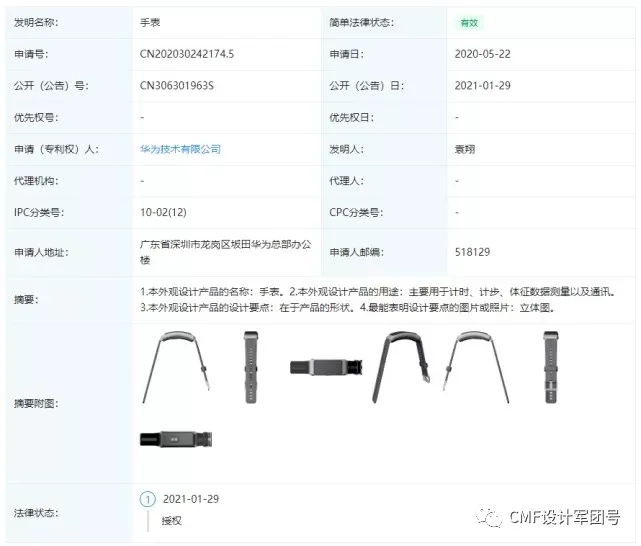641x546 pixels.
Task: Click the abstract text paragraph
Action: coord(378,300)
